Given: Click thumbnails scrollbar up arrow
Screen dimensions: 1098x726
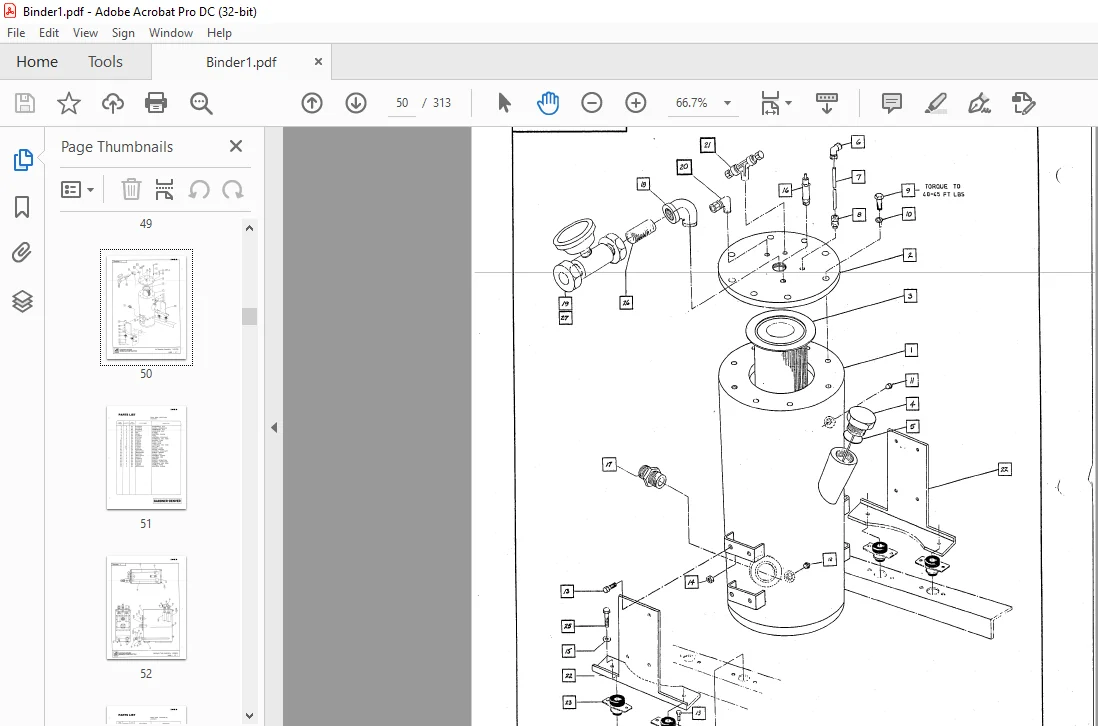Looking at the screenshot, I should tap(249, 228).
